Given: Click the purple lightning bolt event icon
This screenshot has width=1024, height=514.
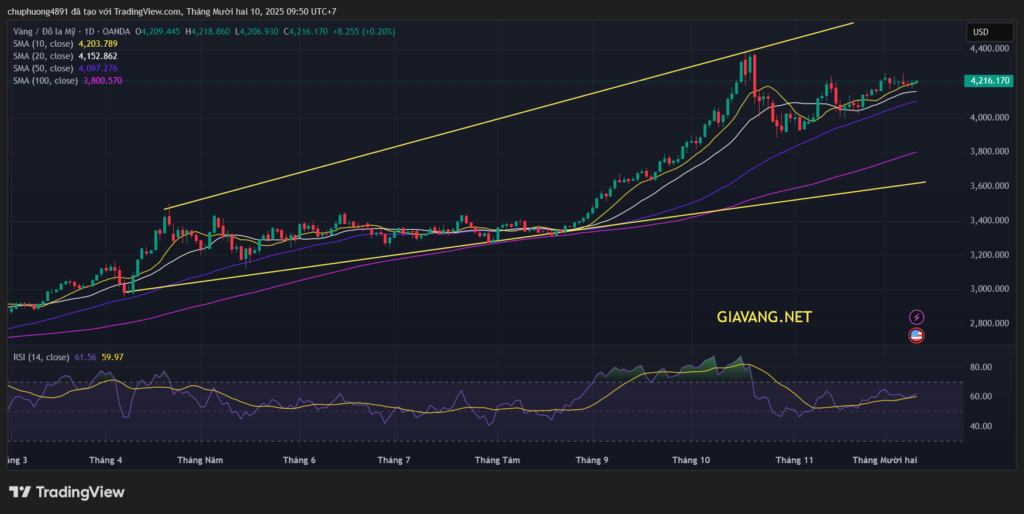Looking at the screenshot, I should click(x=915, y=317).
